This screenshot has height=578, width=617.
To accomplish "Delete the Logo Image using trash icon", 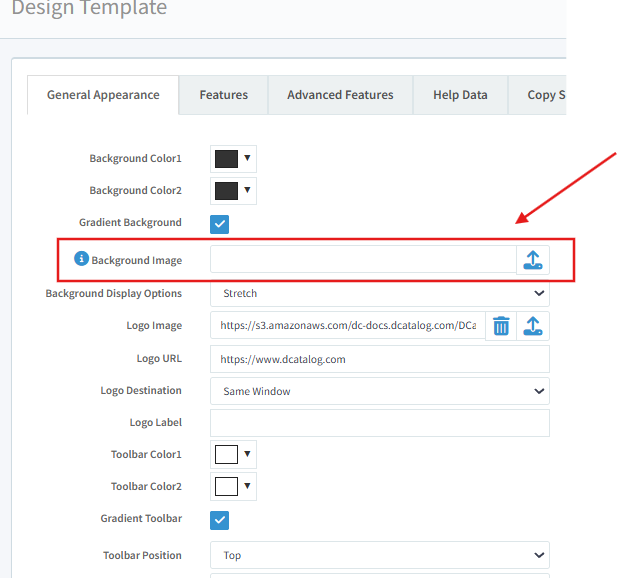I will pos(501,326).
